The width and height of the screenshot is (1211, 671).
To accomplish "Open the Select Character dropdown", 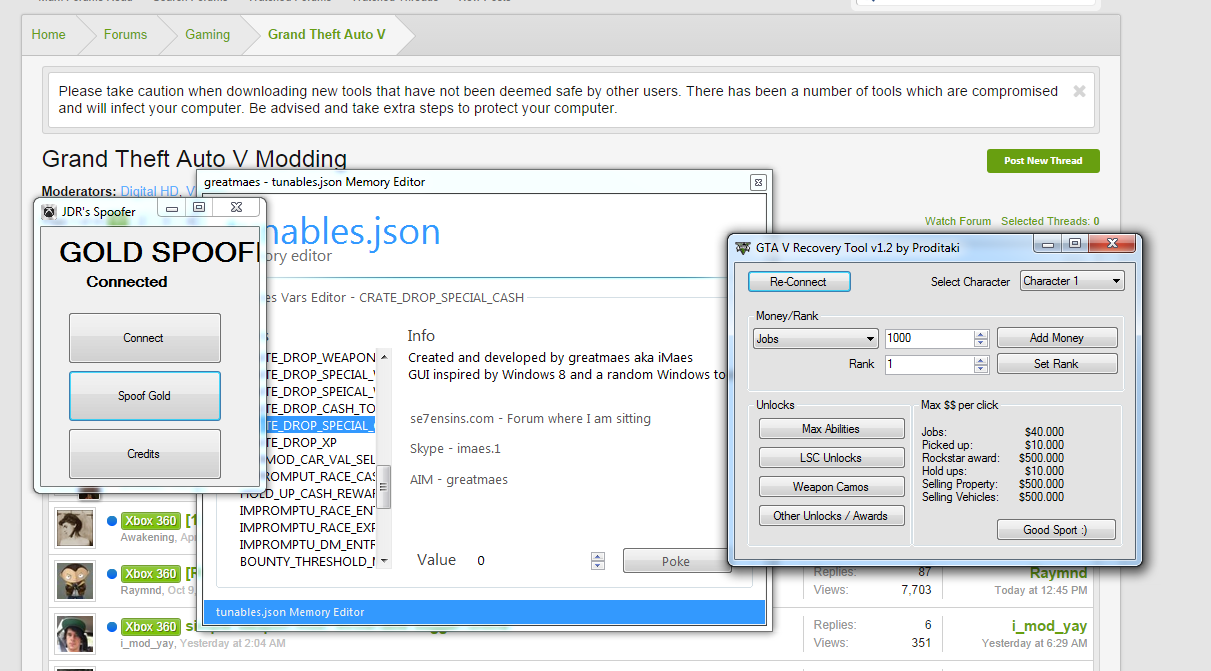I will [x=1116, y=281].
